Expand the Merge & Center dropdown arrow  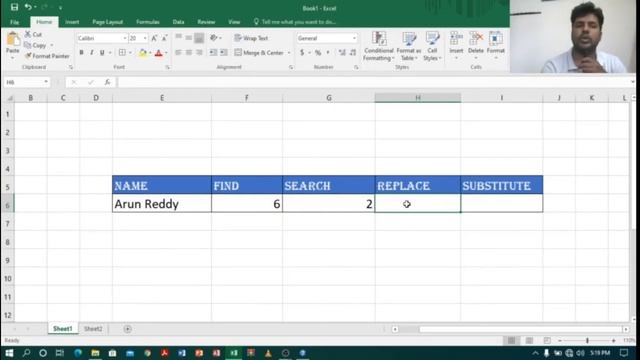[289, 53]
